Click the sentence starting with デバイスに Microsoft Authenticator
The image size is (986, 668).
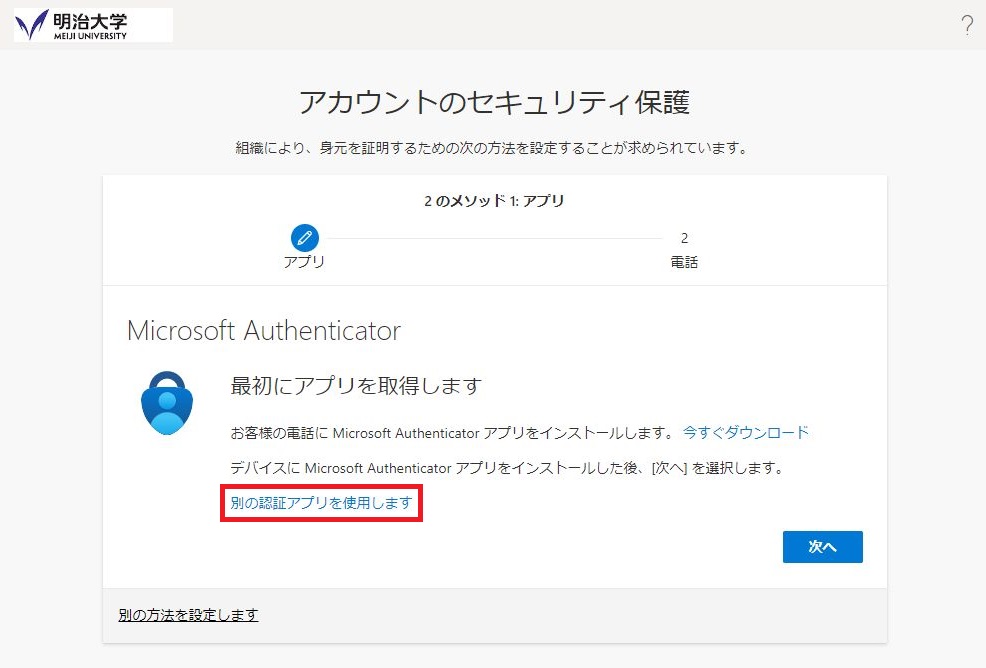tap(507, 468)
